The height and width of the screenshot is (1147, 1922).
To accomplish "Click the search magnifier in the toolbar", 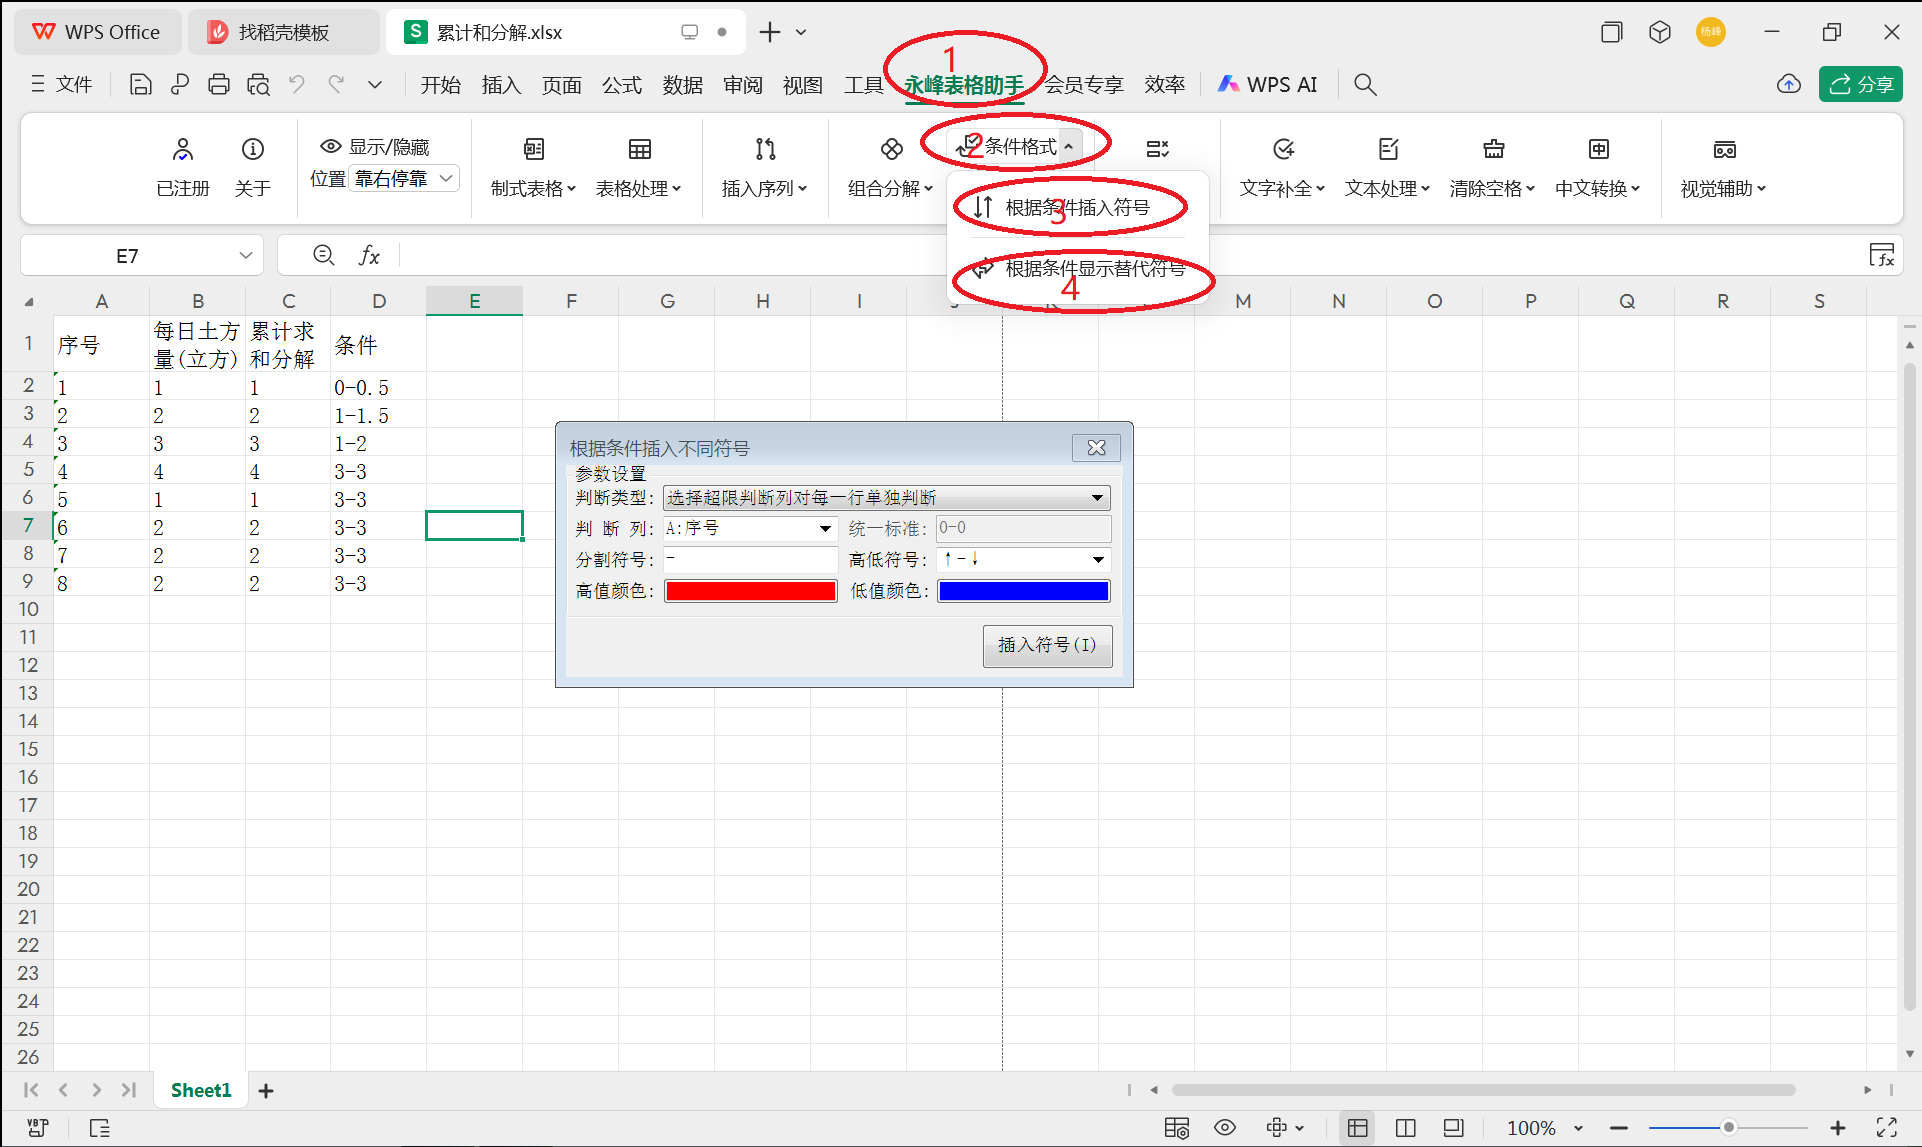I will coord(1365,84).
